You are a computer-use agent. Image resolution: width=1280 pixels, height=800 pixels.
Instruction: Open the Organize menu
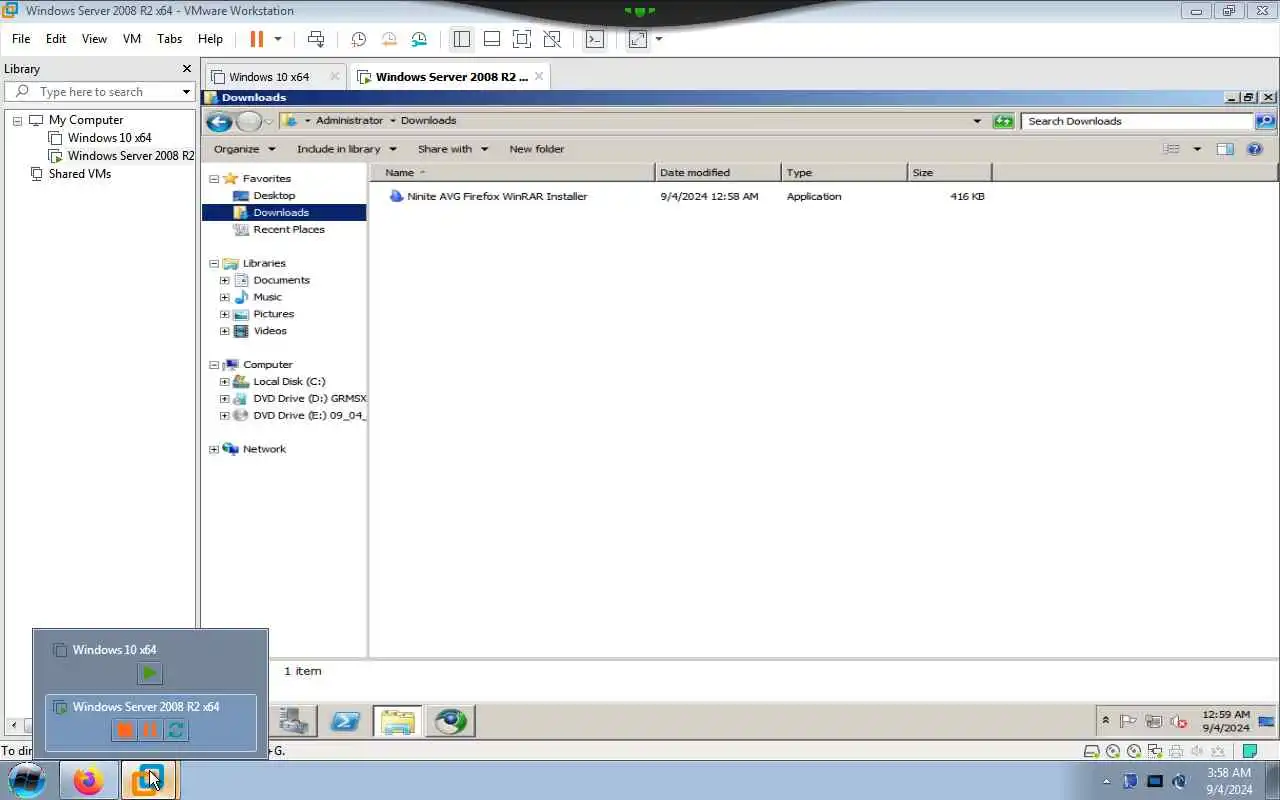tap(244, 149)
